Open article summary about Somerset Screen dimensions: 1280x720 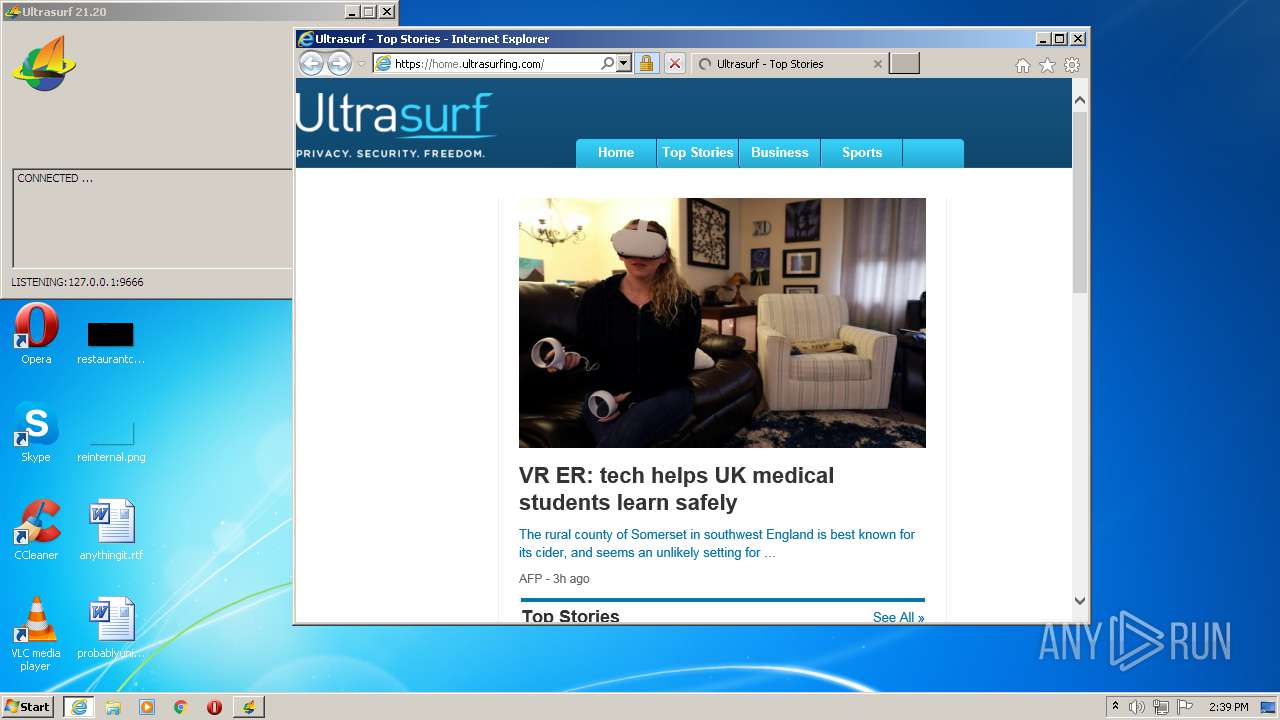click(x=717, y=543)
